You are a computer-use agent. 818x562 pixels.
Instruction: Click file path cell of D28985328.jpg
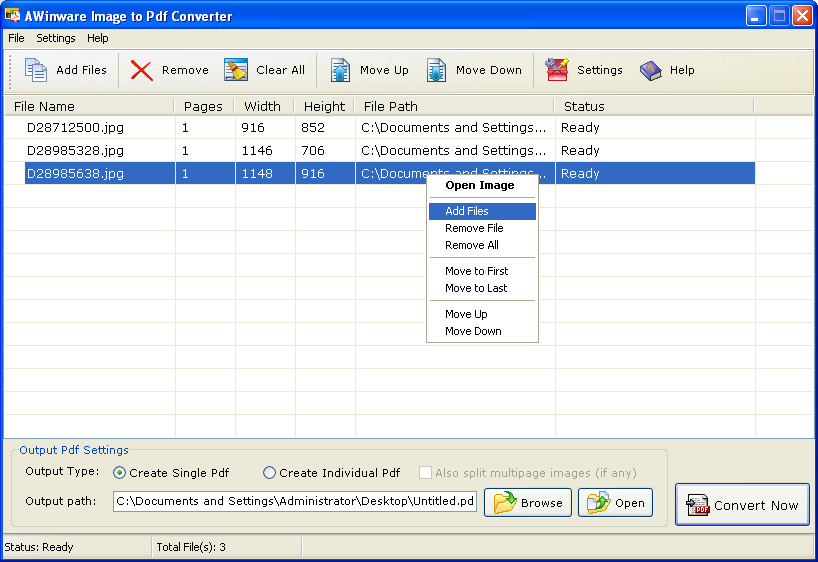point(453,151)
